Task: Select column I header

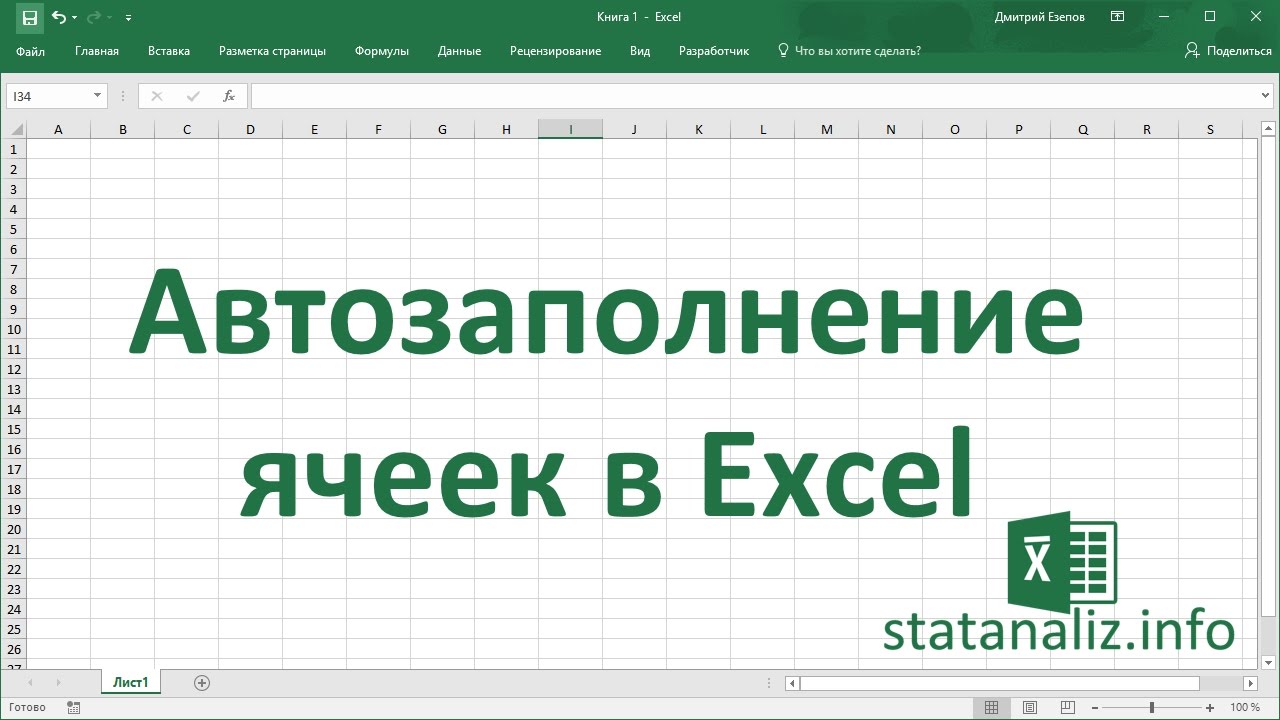Action: coord(570,130)
